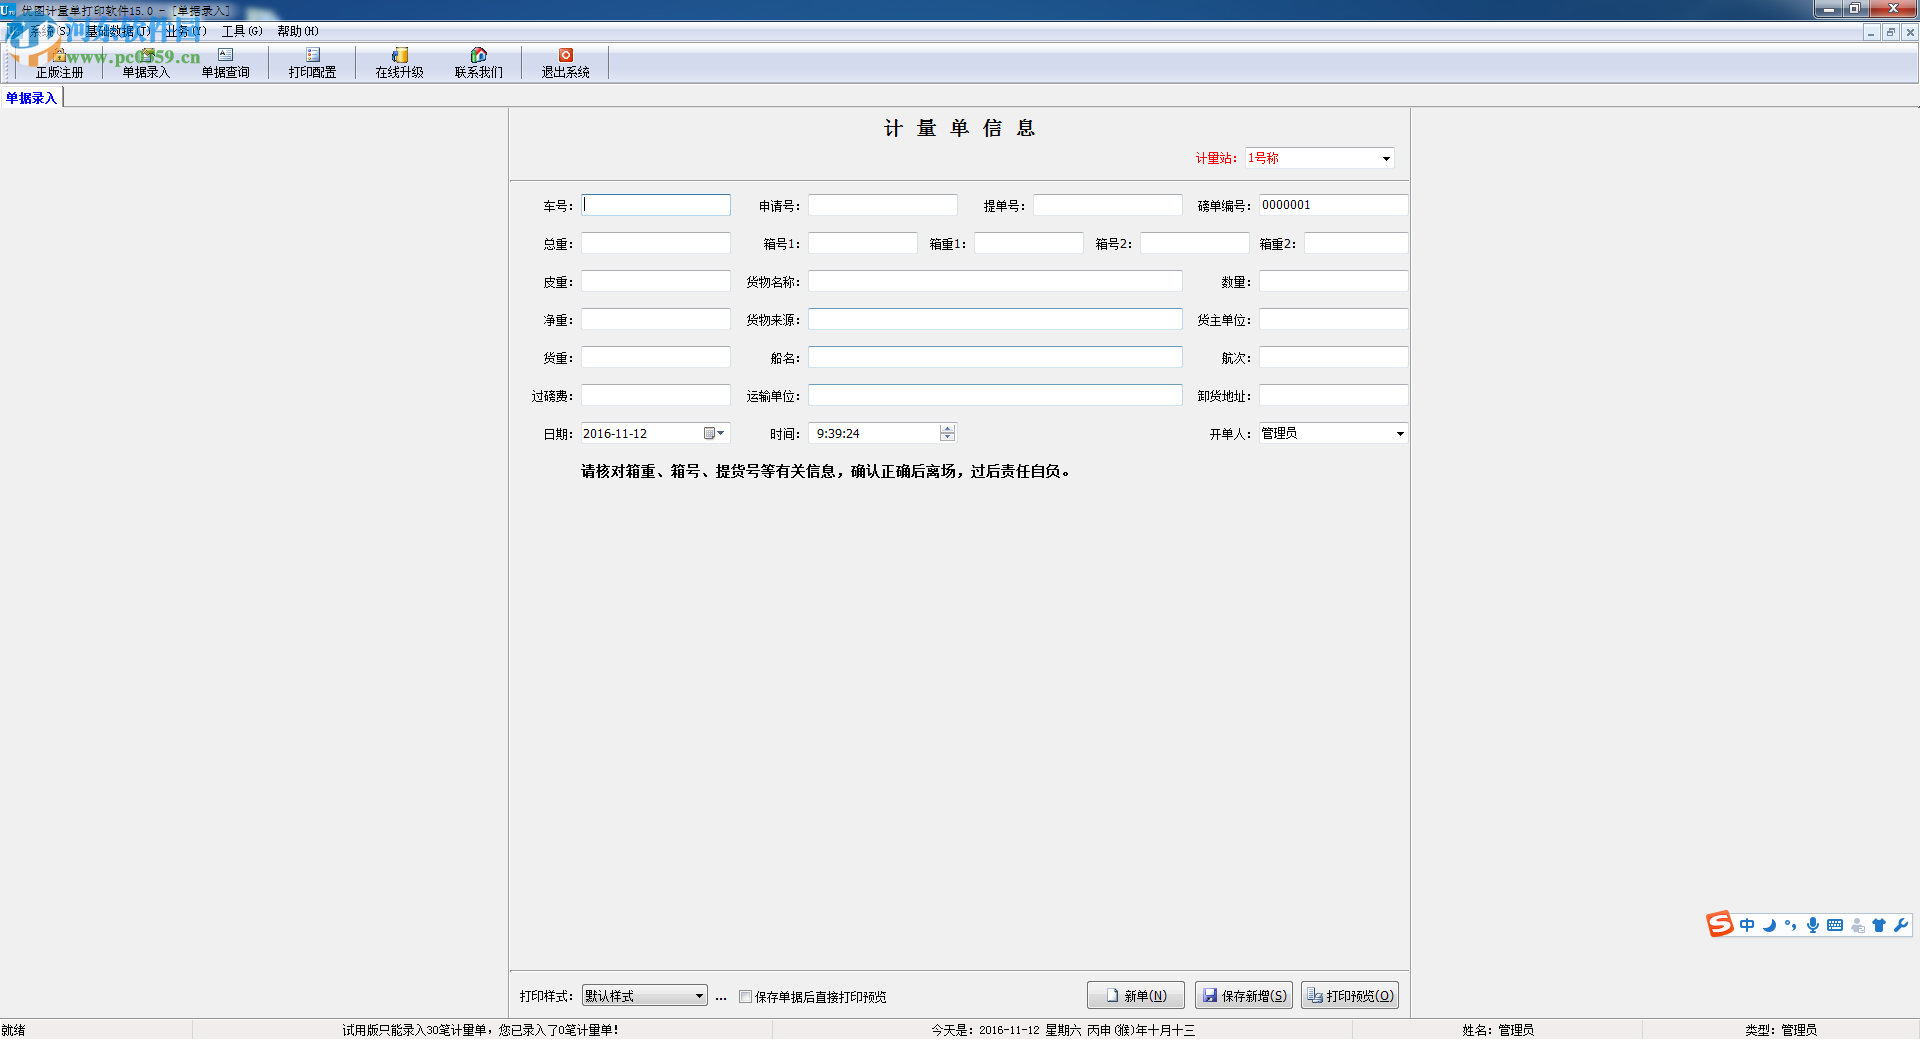Focus the 提单号 input field
1920x1040 pixels.
(x=1108, y=205)
